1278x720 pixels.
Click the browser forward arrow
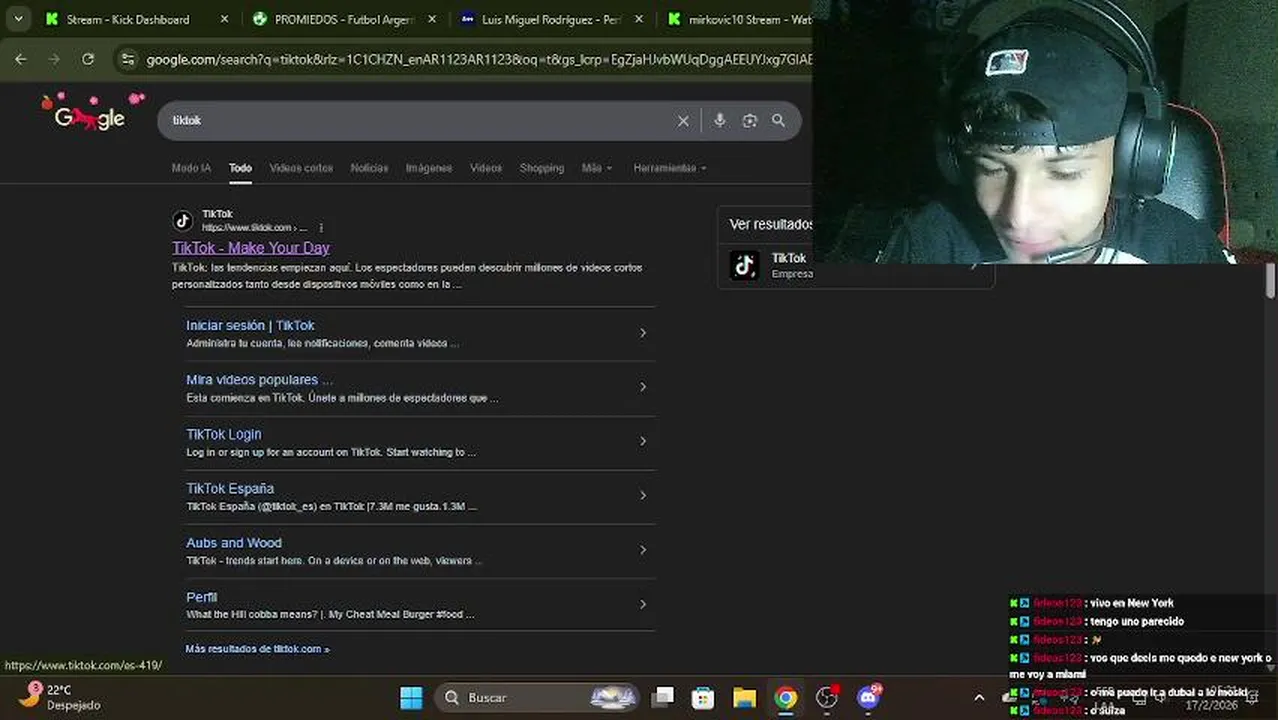(54, 59)
